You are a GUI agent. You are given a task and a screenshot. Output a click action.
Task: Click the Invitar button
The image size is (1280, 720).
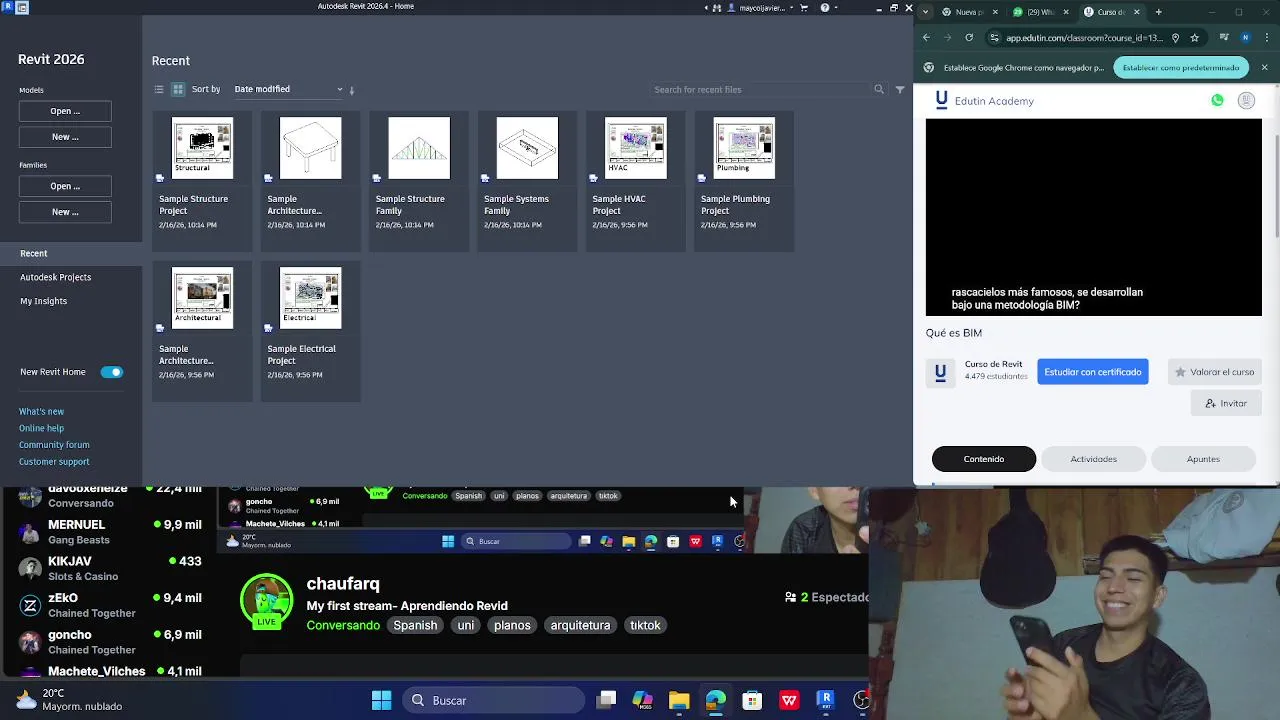(1226, 403)
